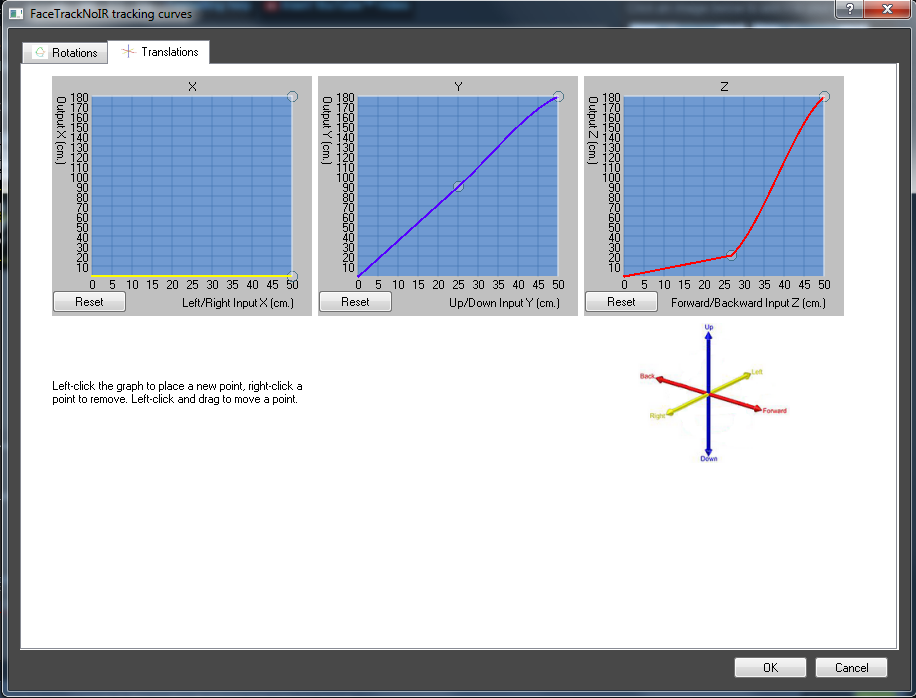Select the top-right point on X graph
Image resolution: width=916 pixels, height=698 pixels.
click(x=293, y=96)
